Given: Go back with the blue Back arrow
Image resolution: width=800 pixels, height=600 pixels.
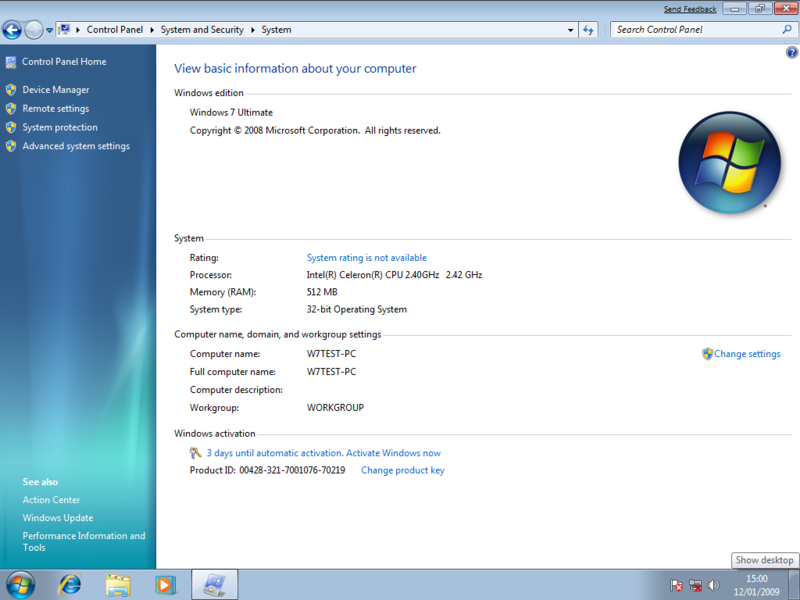Looking at the screenshot, I should (12, 30).
